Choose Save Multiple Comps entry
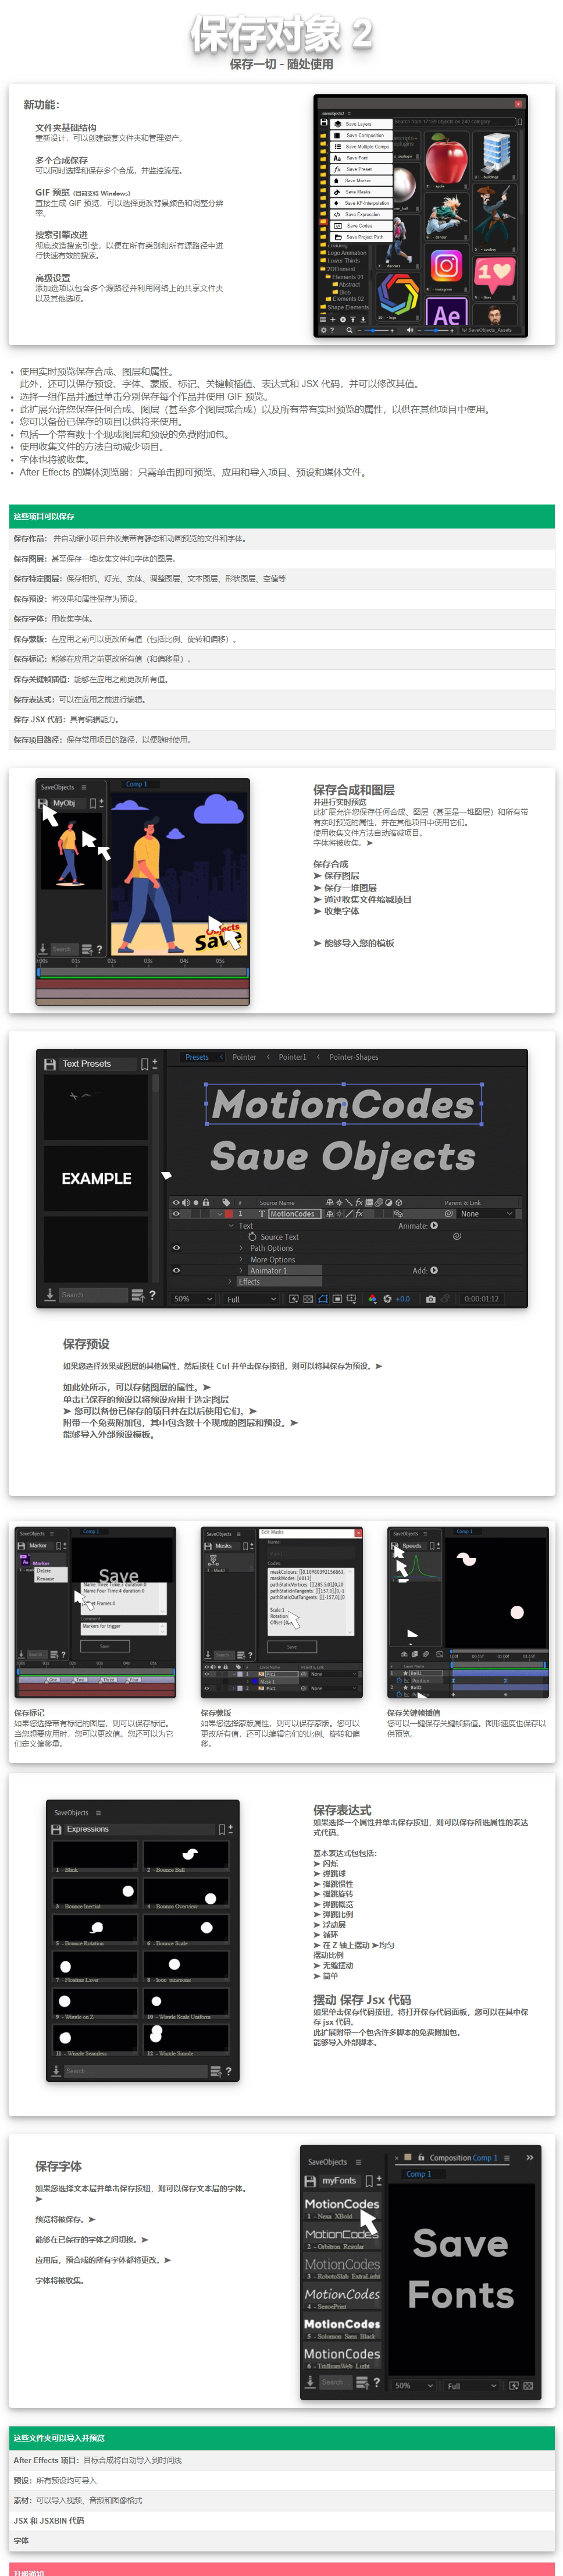 (x=362, y=147)
